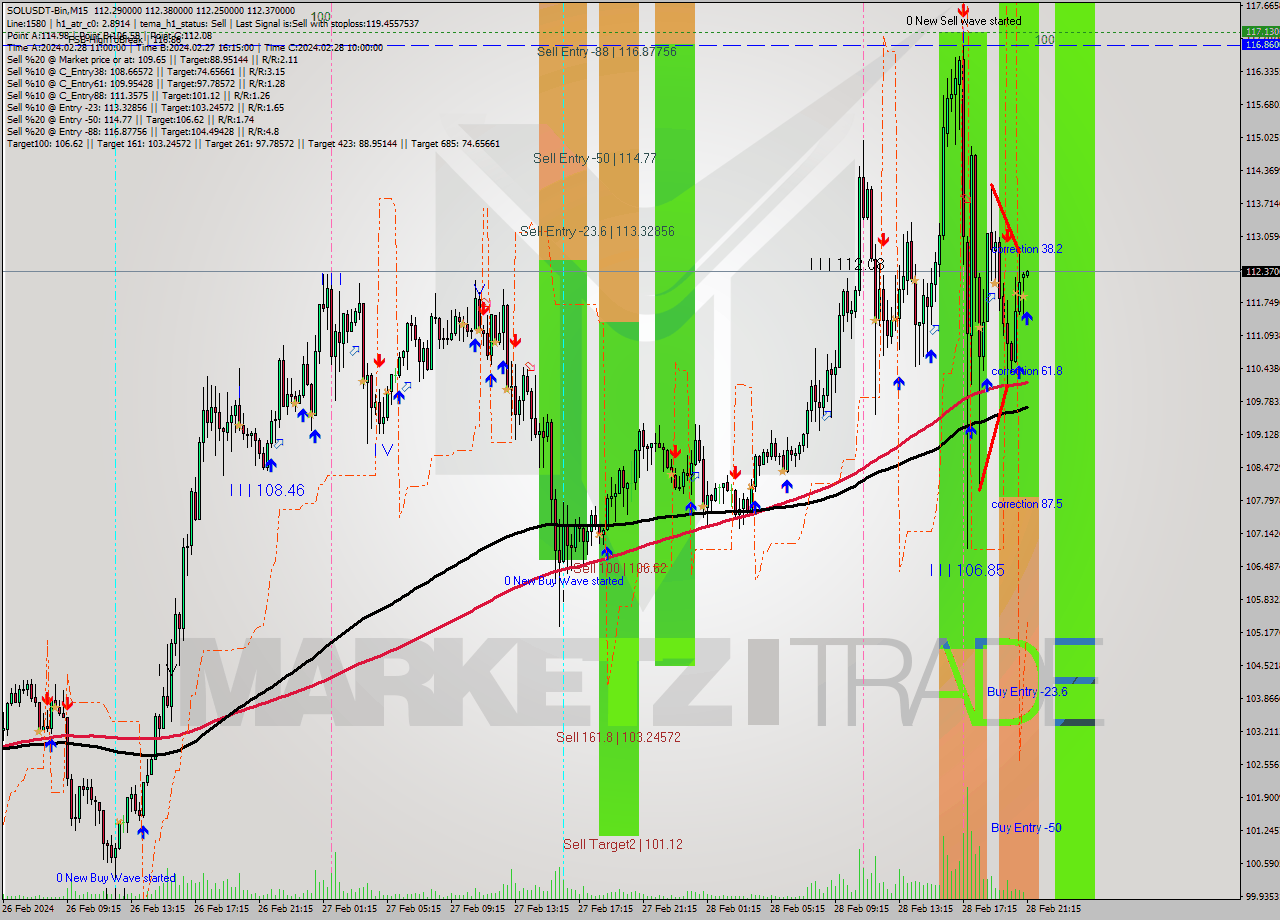Select the 'correction 61.8' label

tap(1027, 371)
